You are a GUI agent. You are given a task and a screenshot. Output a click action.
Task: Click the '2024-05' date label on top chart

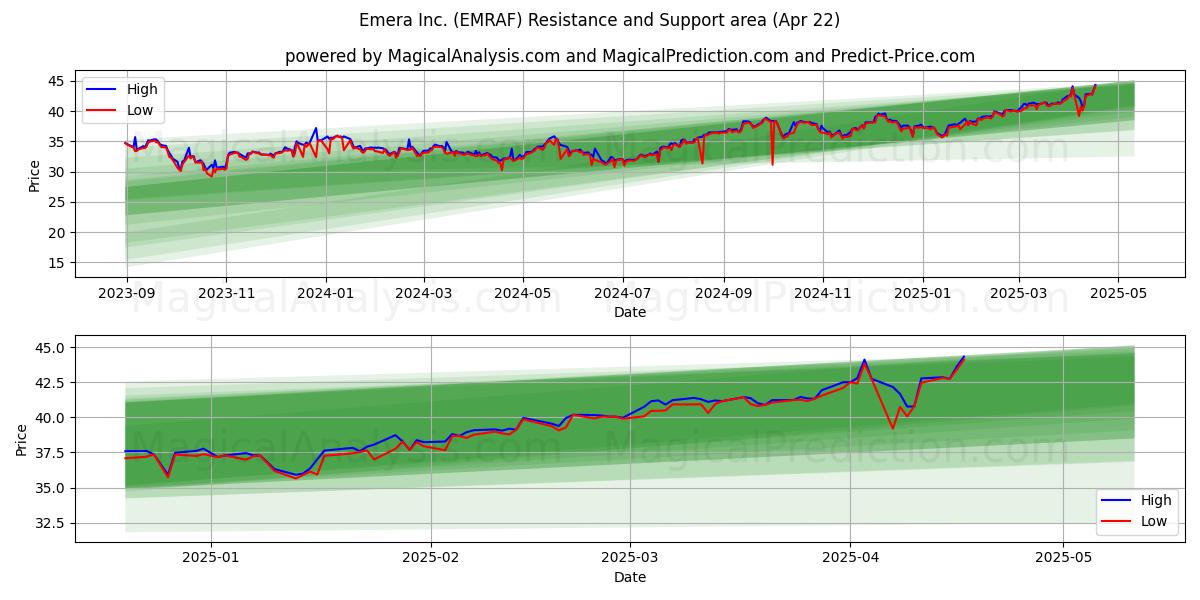524,295
